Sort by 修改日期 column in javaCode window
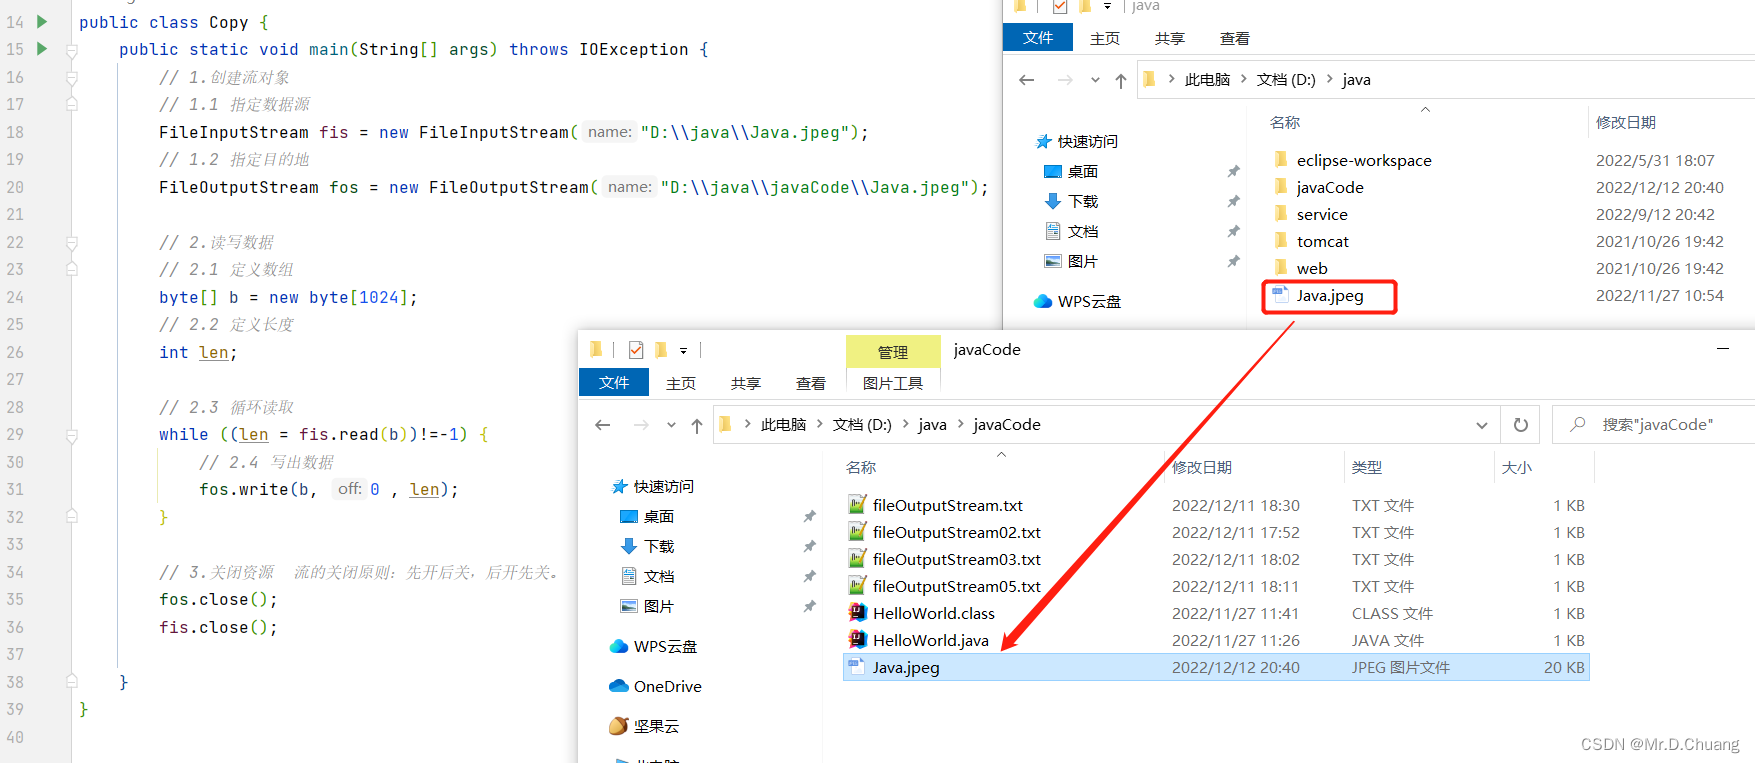This screenshot has height=763, width=1755. point(1201,467)
